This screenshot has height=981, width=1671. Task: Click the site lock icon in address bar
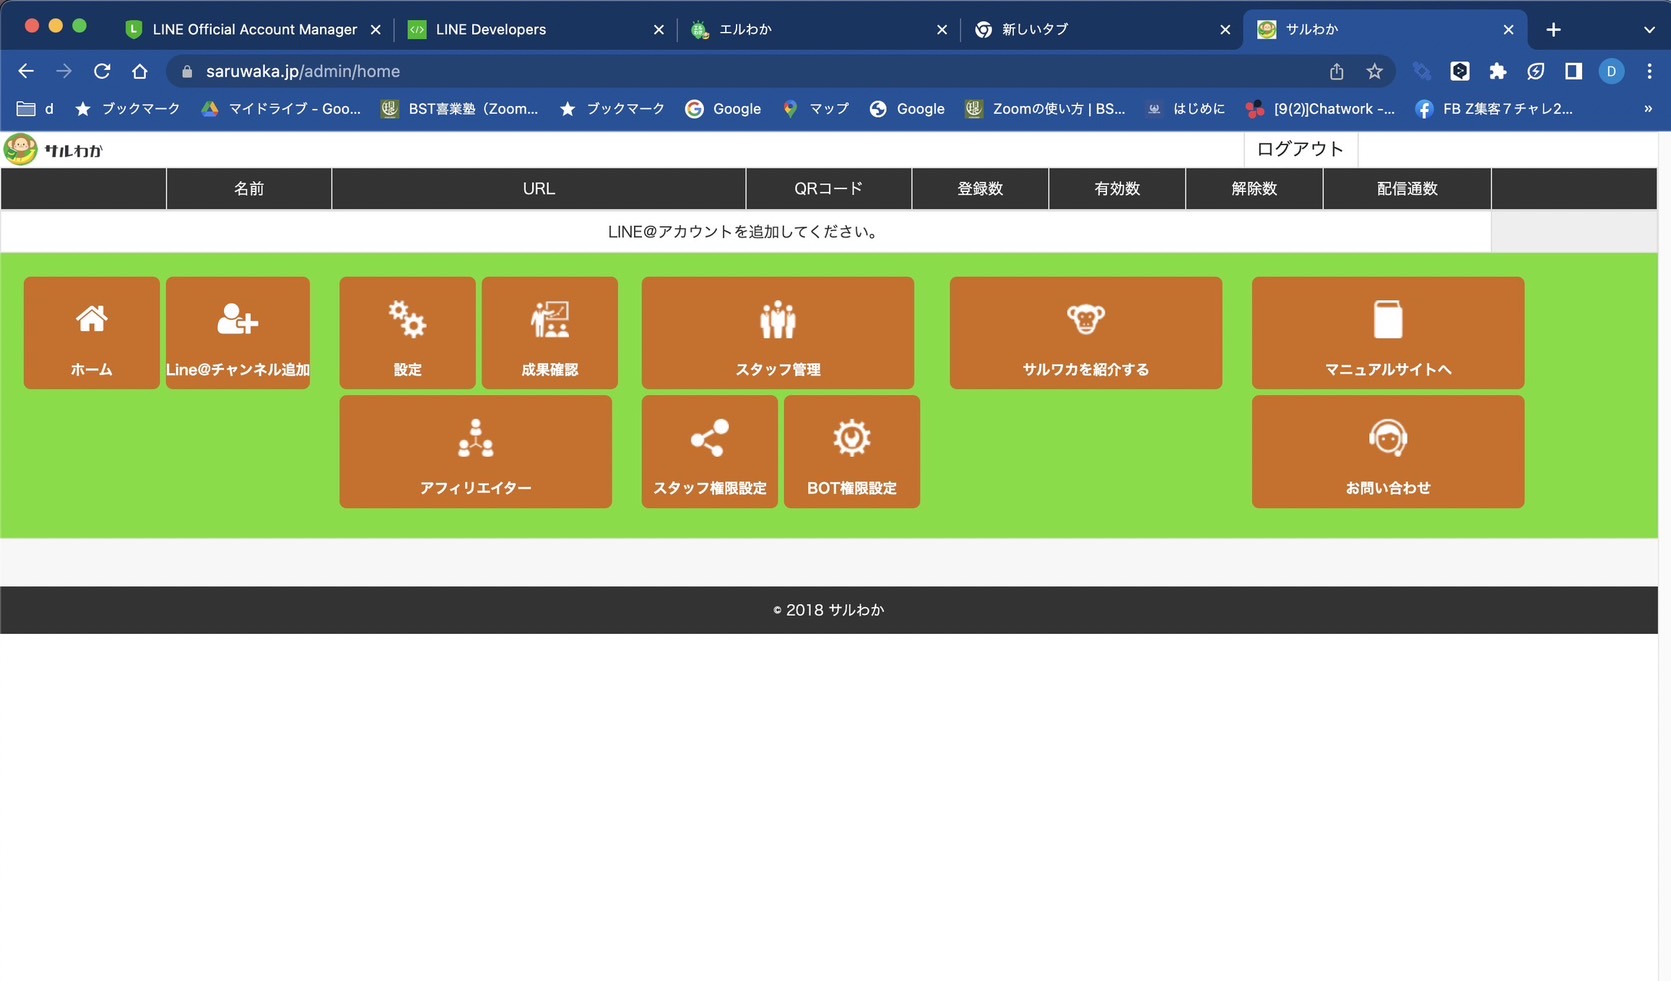[x=186, y=71]
